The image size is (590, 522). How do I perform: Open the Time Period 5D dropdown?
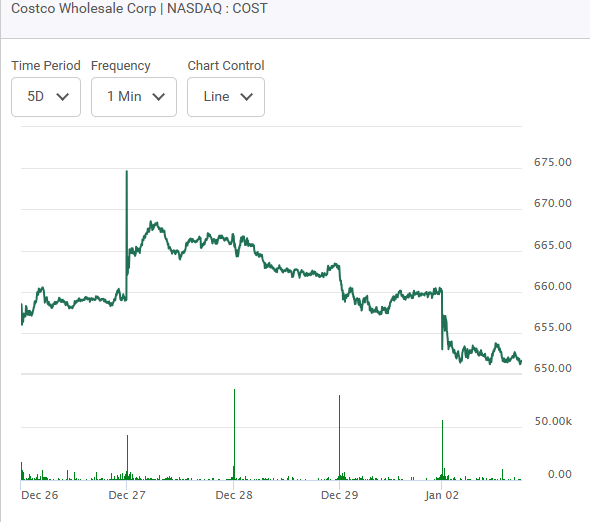point(46,97)
